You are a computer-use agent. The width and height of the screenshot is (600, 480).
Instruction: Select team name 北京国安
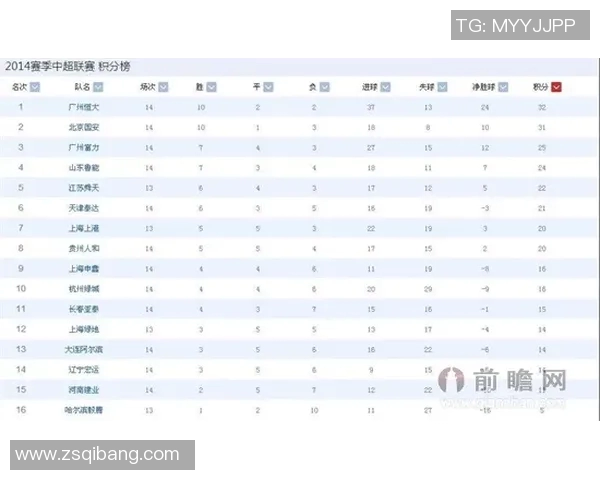[x=84, y=127]
